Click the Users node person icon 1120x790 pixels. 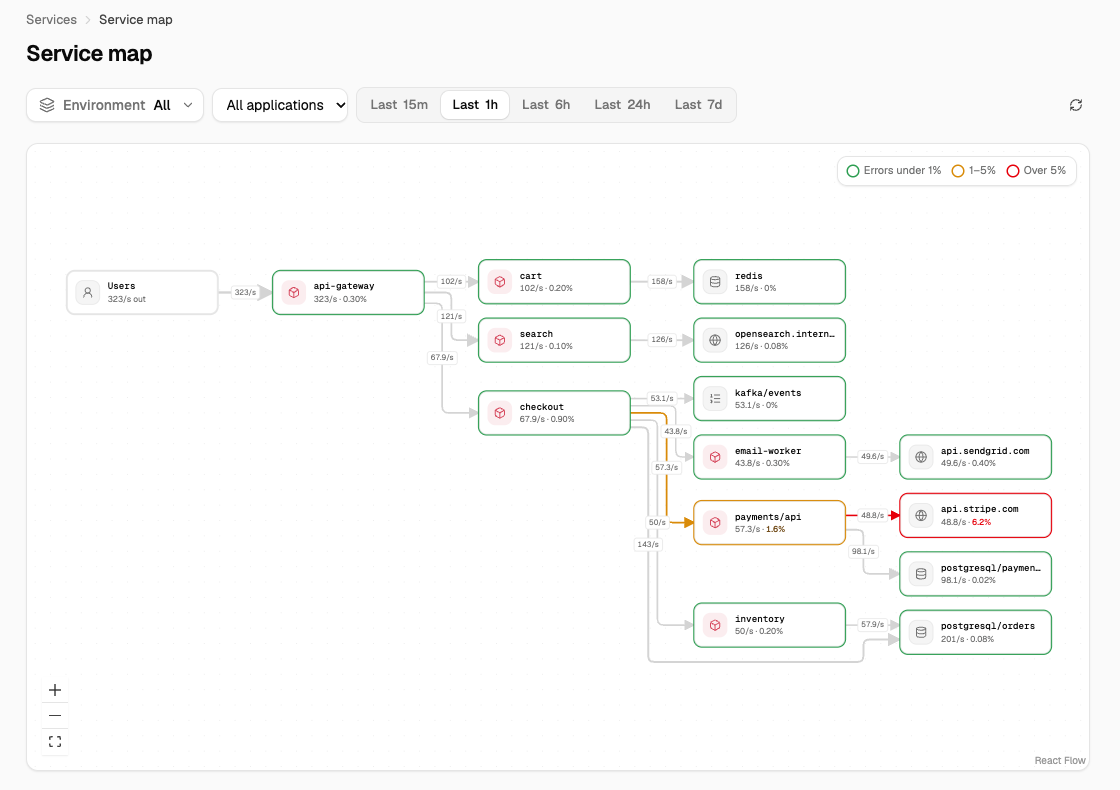[x=88, y=292]
